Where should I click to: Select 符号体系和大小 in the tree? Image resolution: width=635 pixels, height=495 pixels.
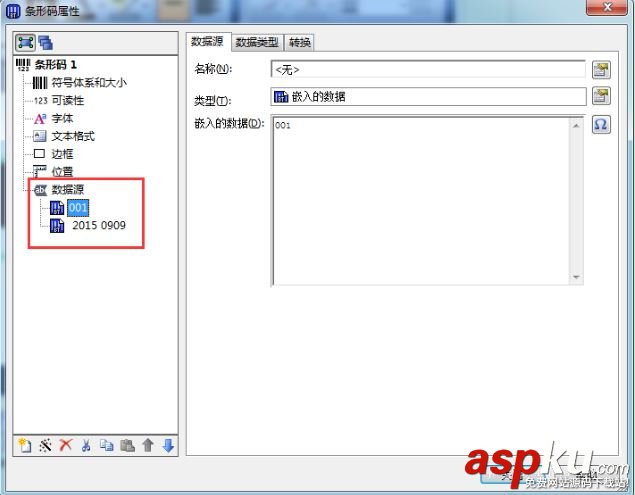point(89,83)
